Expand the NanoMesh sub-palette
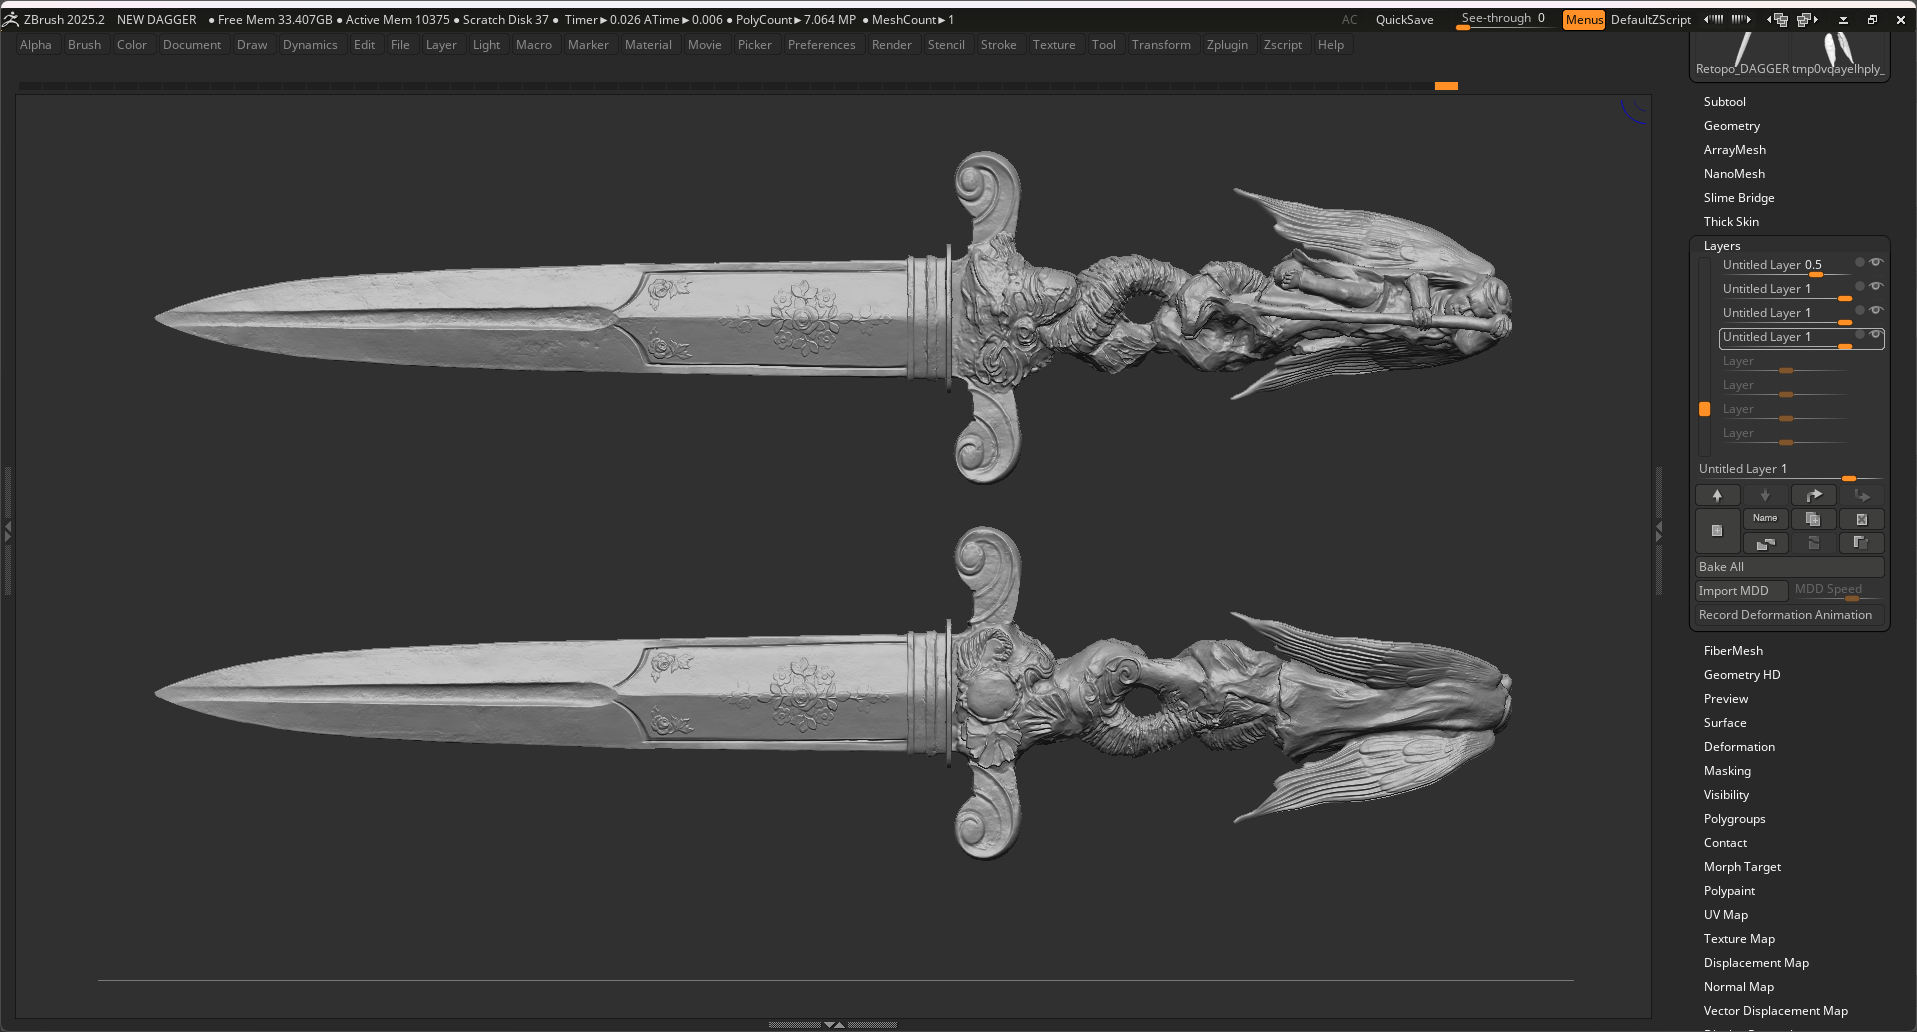The width and height of the screenshot is (1917, 1032). [1734, 174]
